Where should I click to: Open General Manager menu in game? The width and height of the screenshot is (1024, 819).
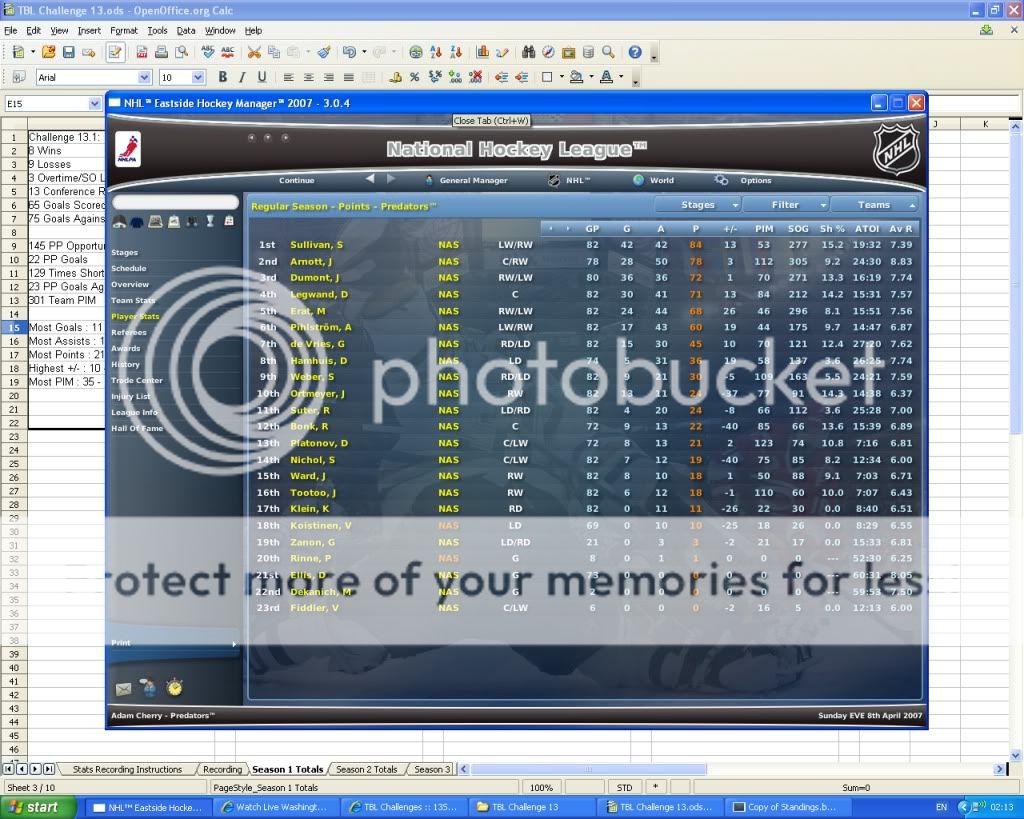[473, 180]
